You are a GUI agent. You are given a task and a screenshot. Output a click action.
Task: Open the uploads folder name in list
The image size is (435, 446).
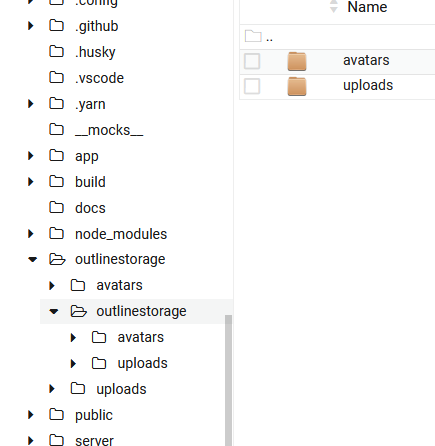pyautogui.click(x=368, y=85)
